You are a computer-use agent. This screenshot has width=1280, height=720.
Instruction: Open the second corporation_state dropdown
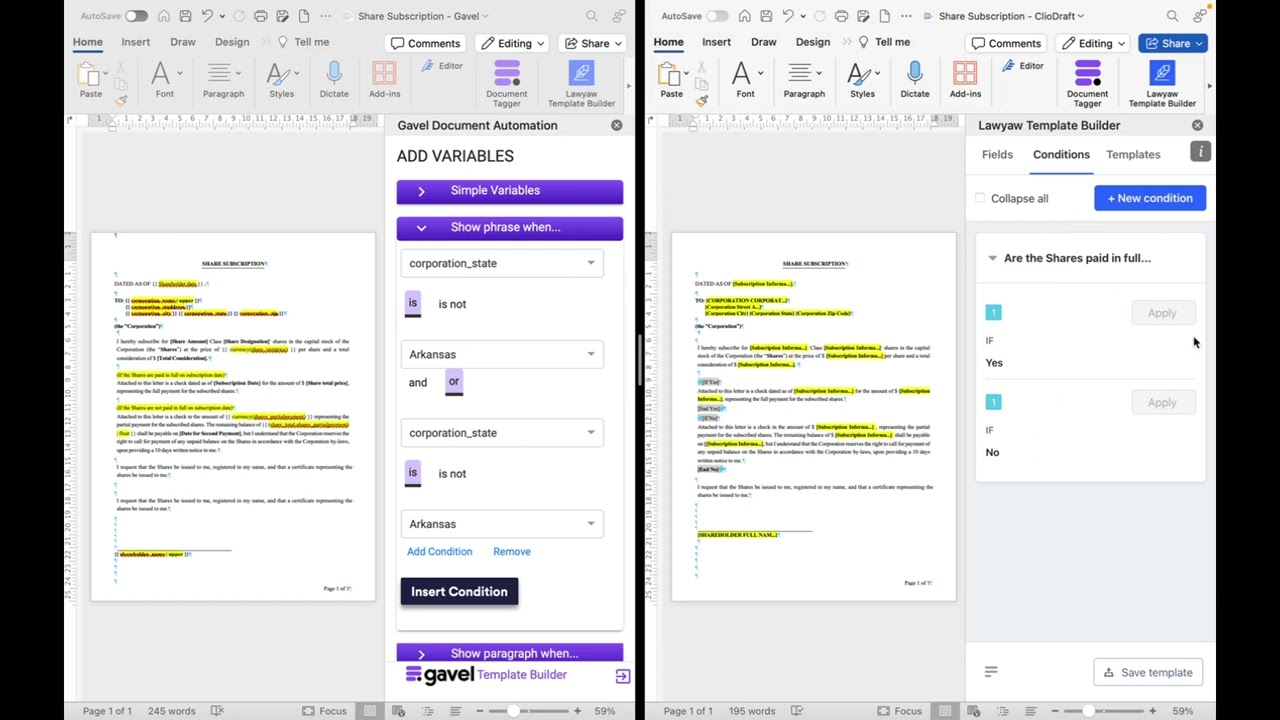pyautogui.click(x=504, y=433)
